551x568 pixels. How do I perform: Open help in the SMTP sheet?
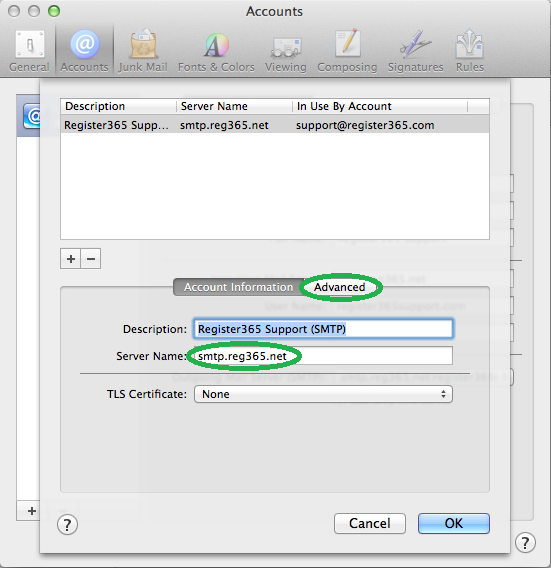[x=67, y=525]
